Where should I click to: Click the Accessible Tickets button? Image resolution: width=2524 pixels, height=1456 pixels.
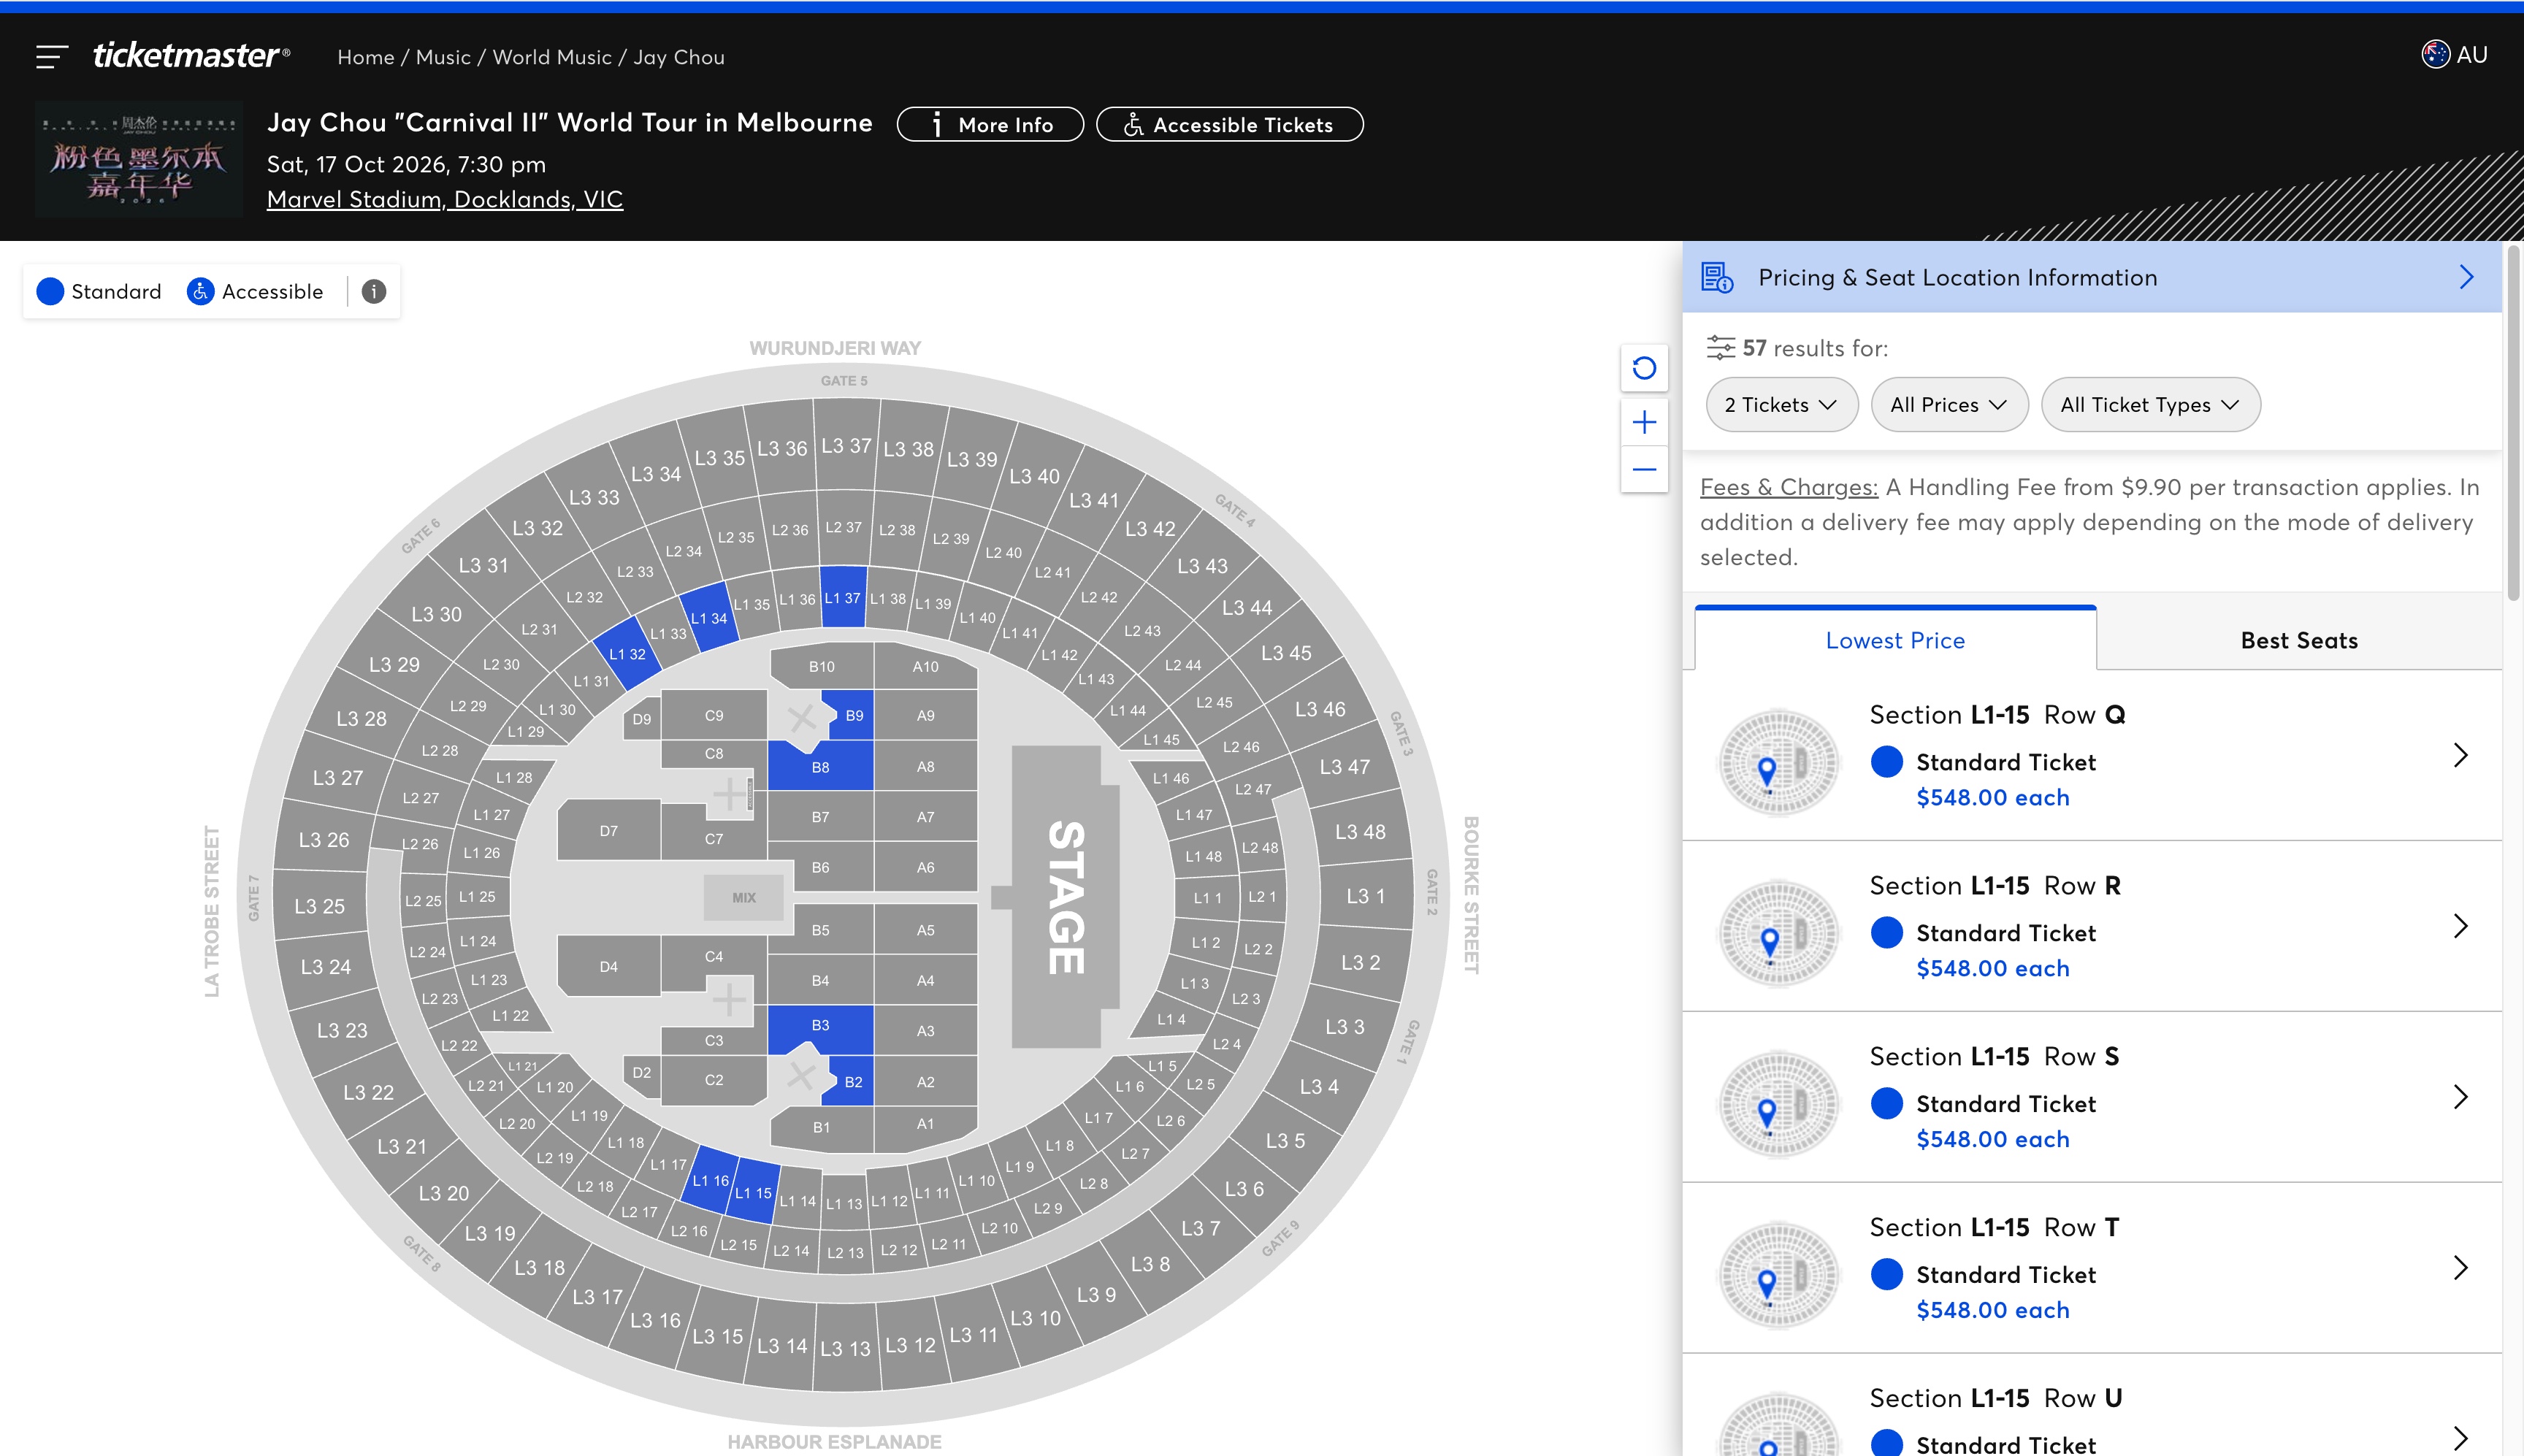[1230, 125]
